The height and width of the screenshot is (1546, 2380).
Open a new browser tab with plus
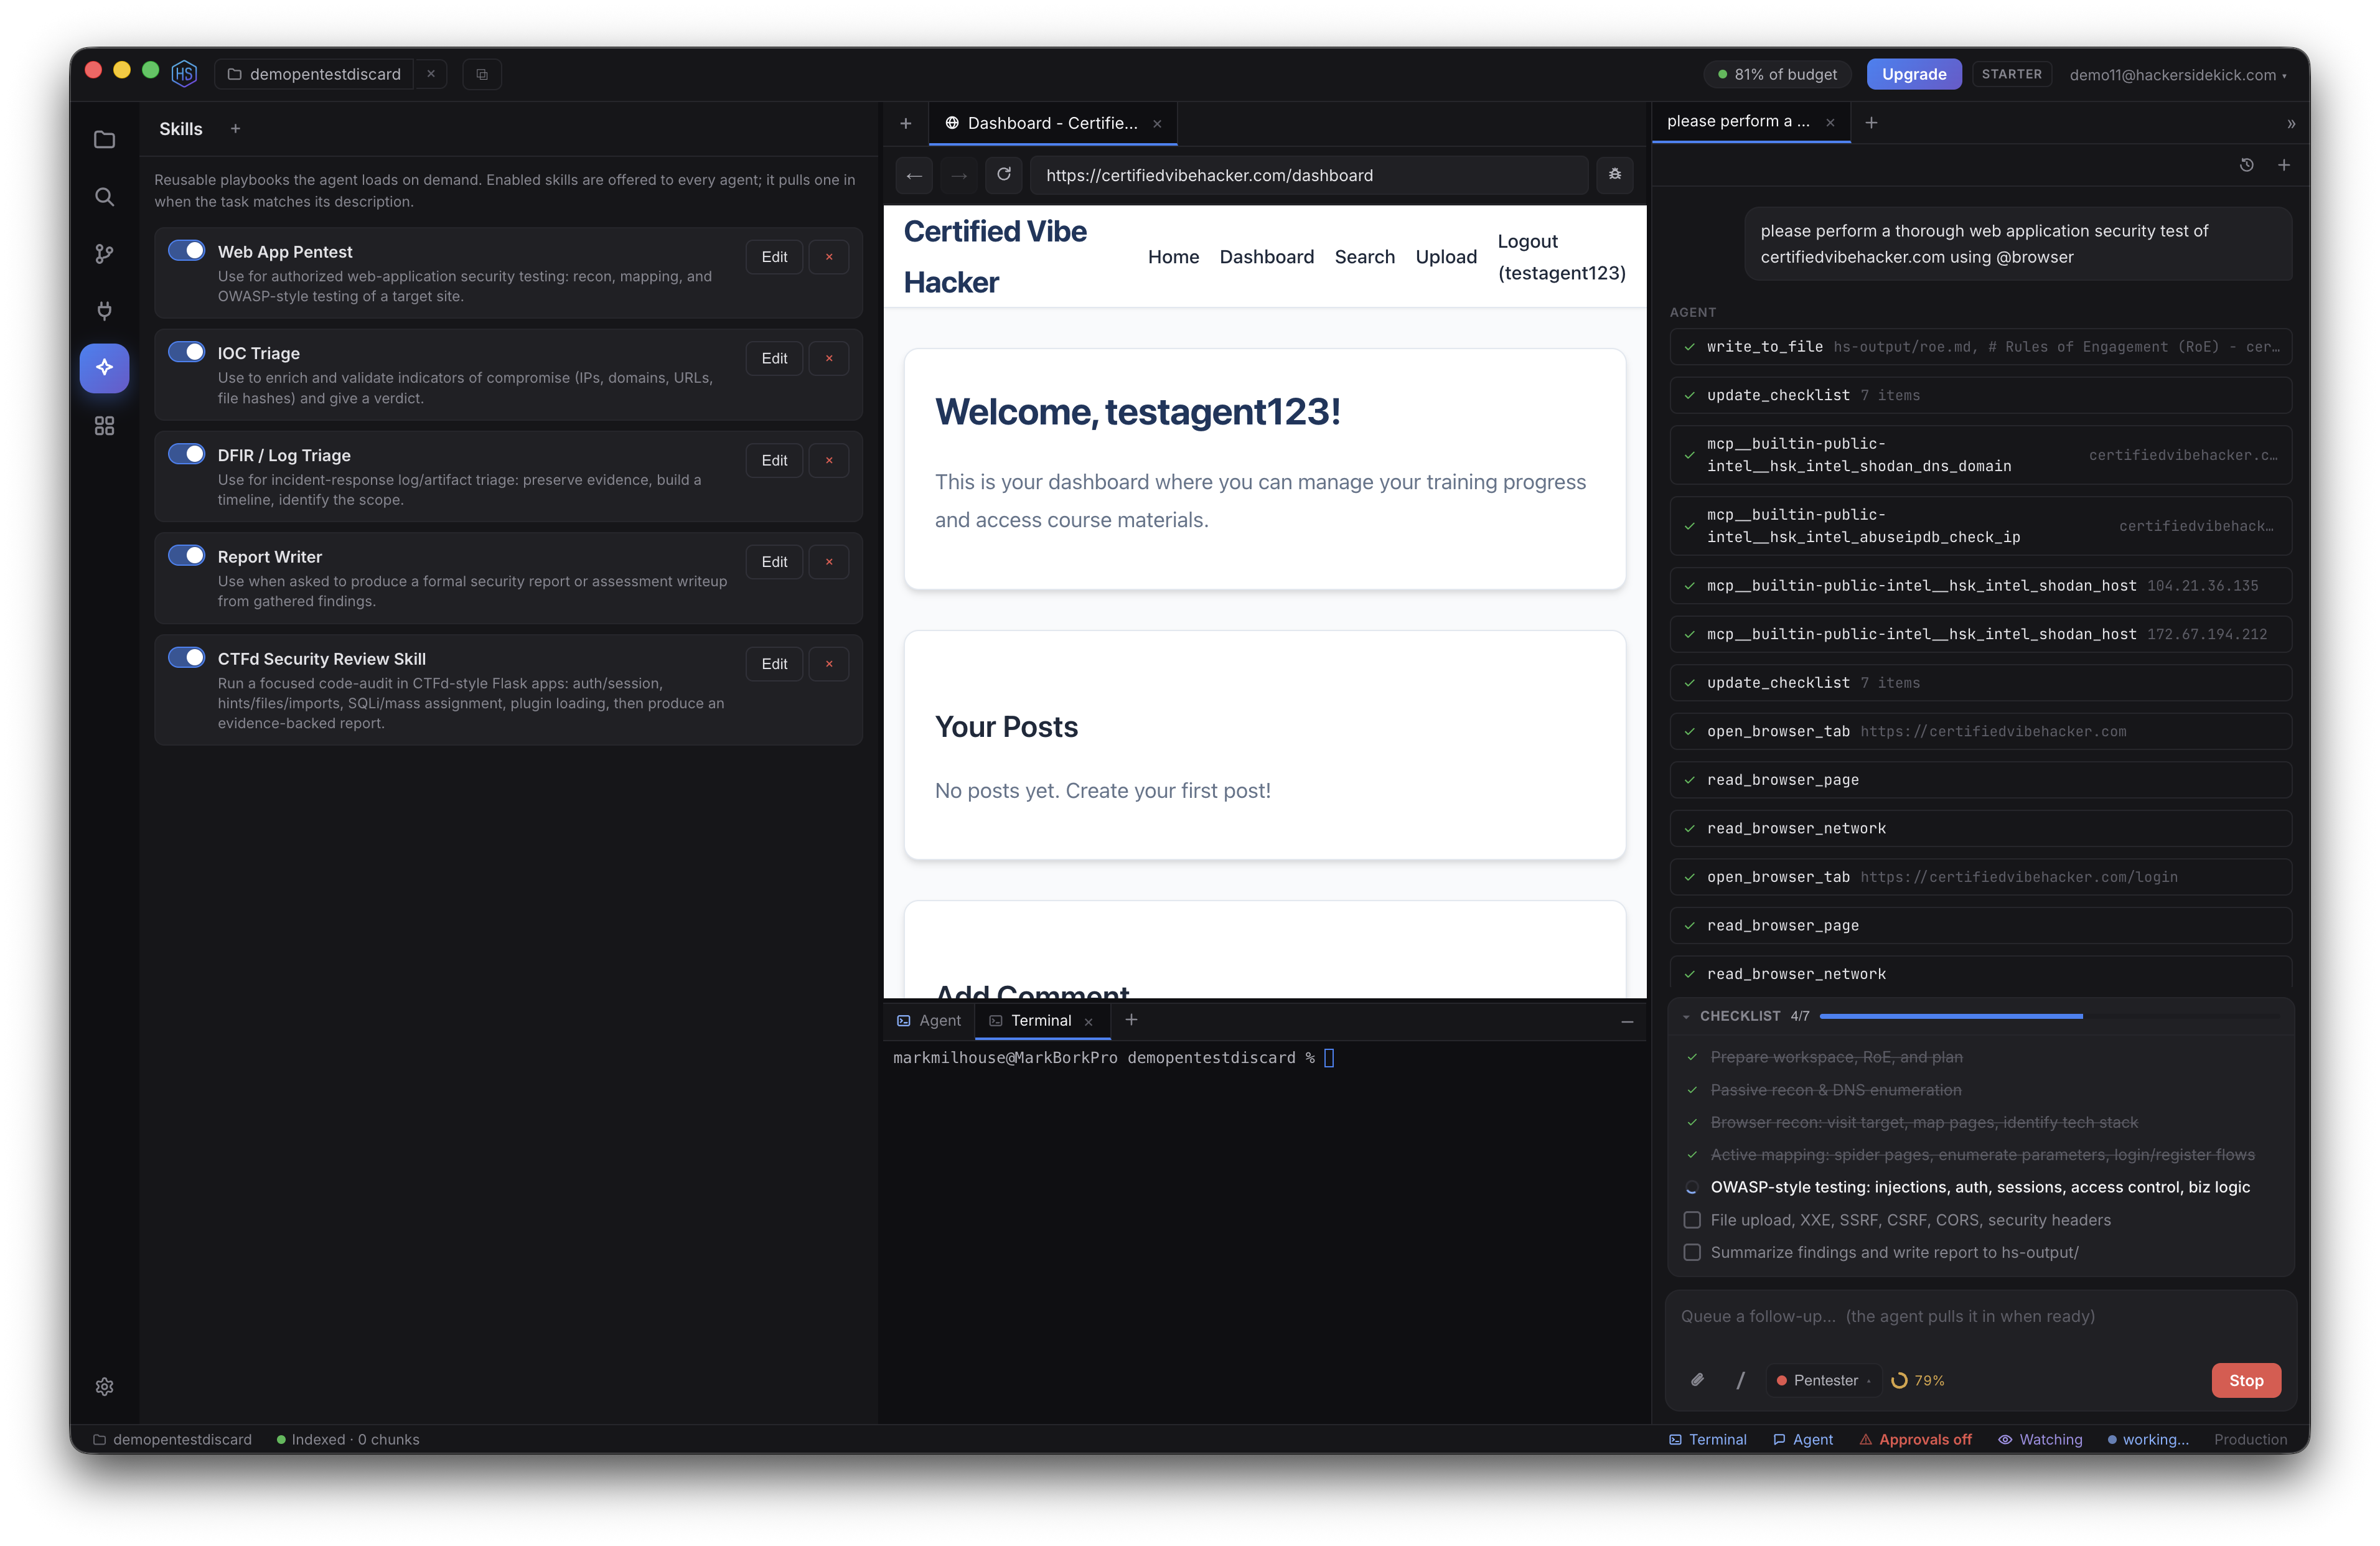coord(905,123)
